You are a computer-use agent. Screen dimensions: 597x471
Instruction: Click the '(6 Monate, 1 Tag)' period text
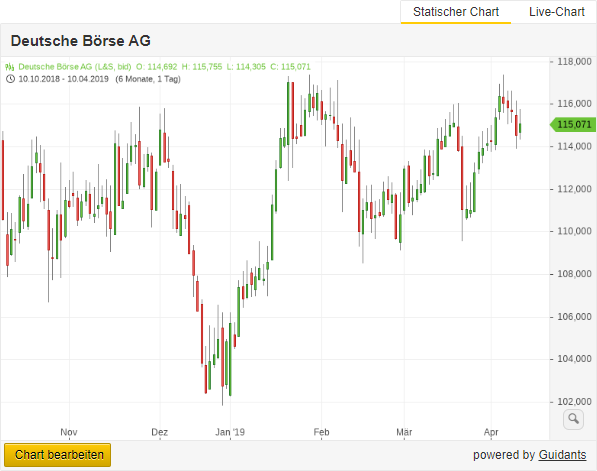point(148,79)
